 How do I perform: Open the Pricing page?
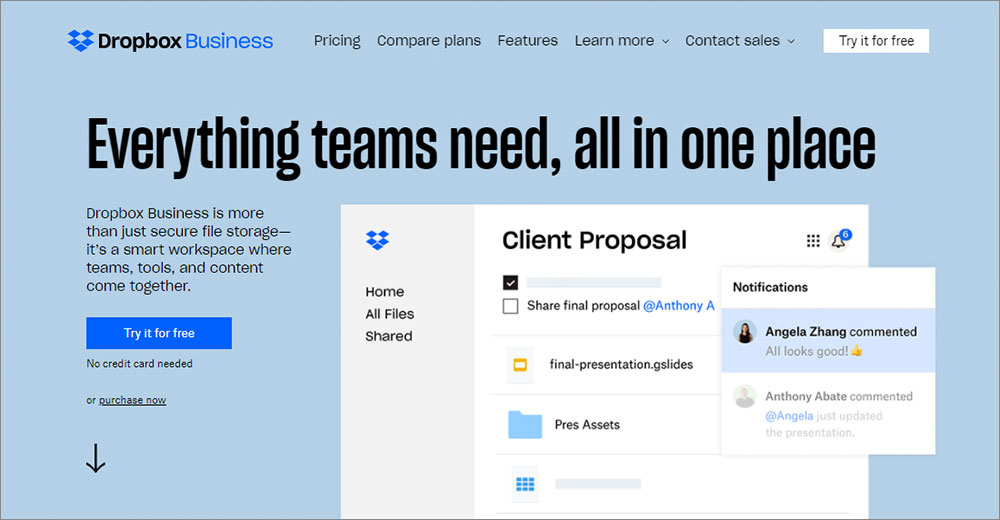(x=337, y=41)
